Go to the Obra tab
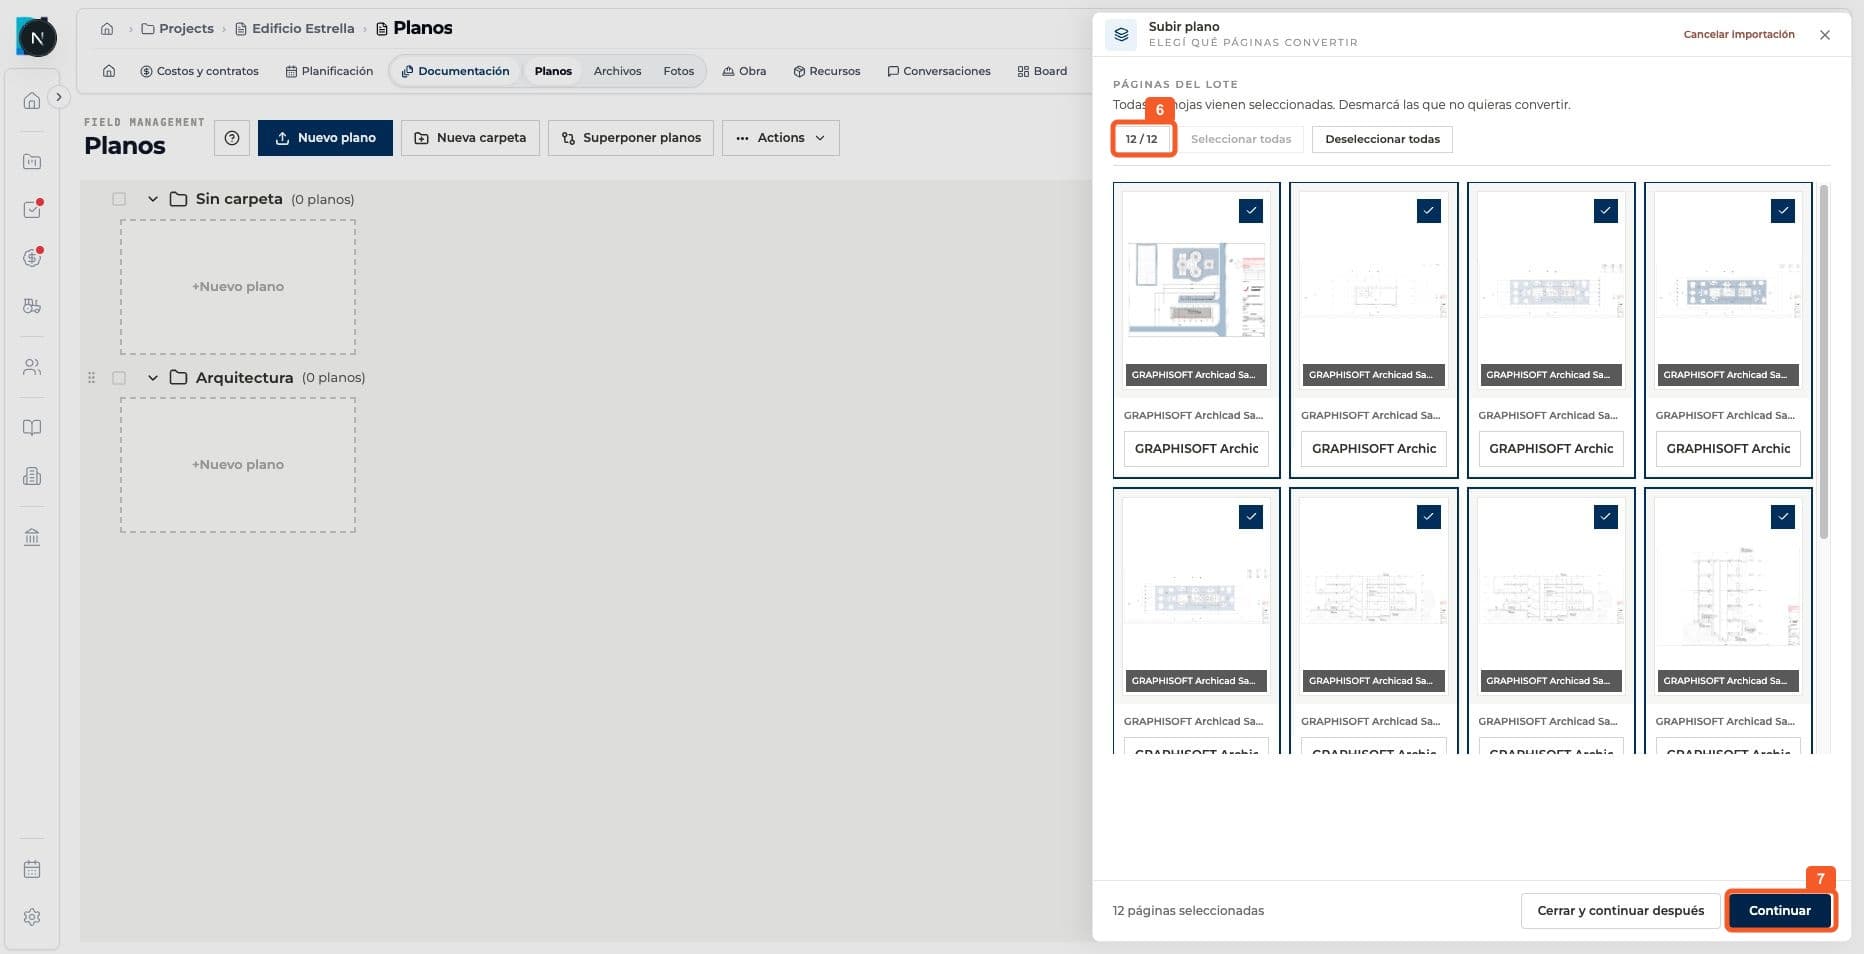Screen dimensions: 1864x954 click(x=744, y=71)
